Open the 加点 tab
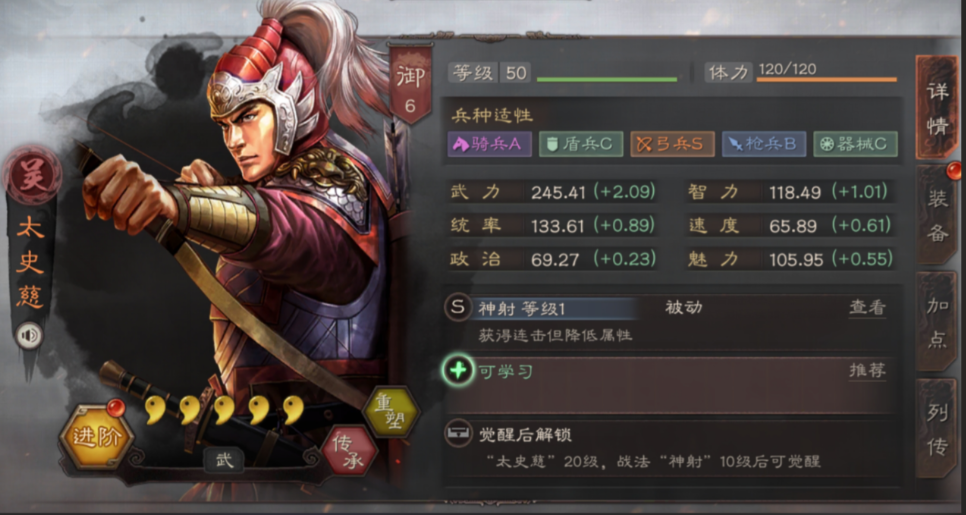 [938, 322]
